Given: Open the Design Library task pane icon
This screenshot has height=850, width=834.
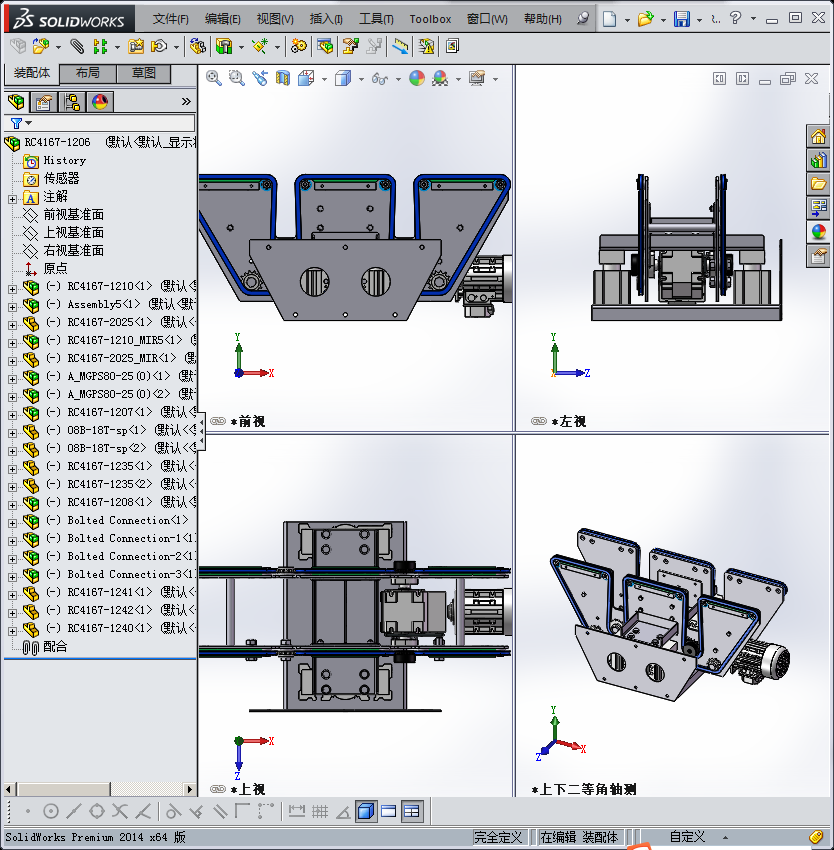Looking at the screenshot, I should (818, 160).
